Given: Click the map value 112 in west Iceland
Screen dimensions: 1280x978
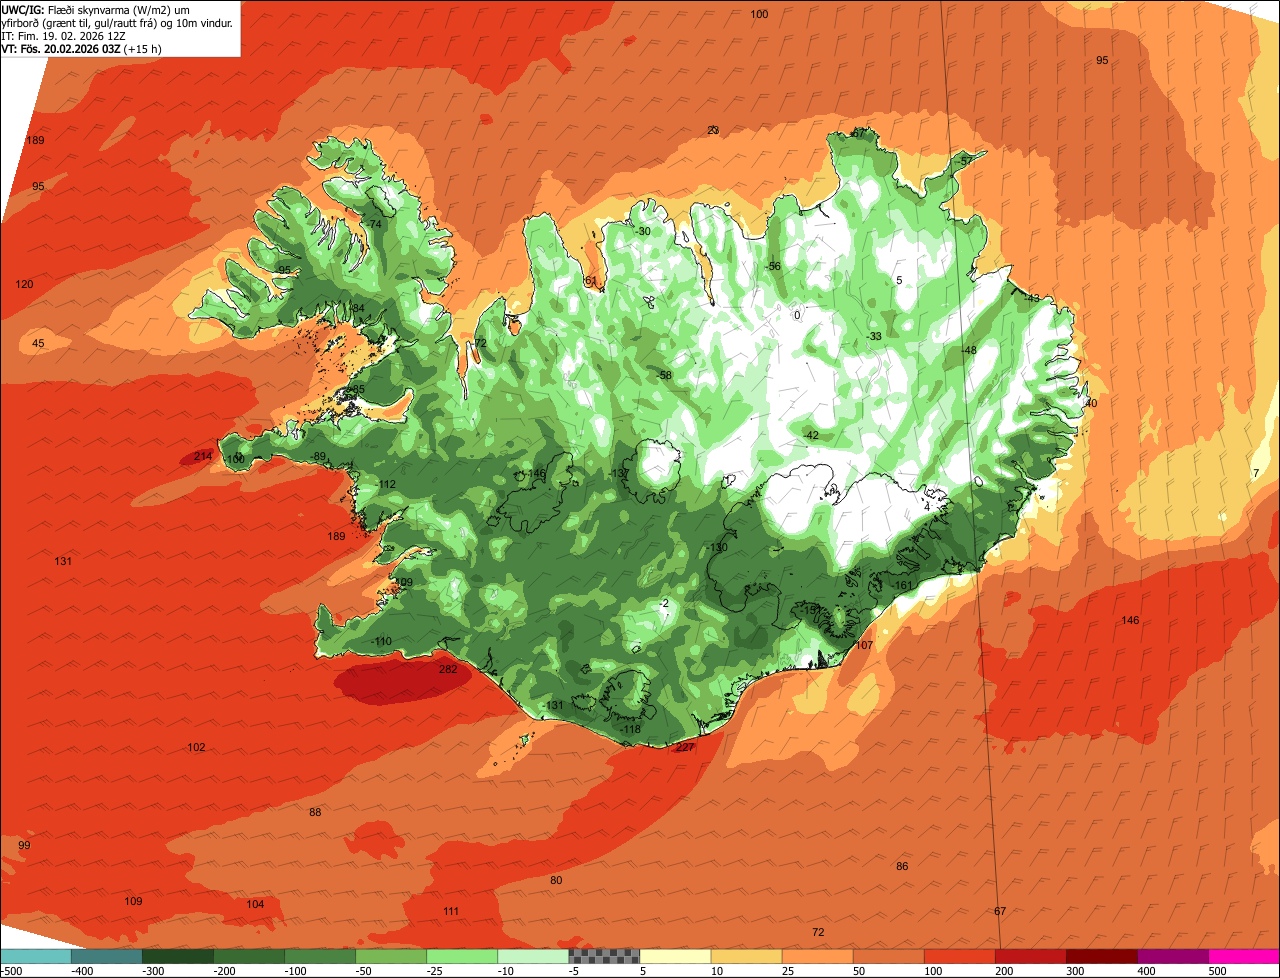Looking at the screenshot, I should (387, 484).
